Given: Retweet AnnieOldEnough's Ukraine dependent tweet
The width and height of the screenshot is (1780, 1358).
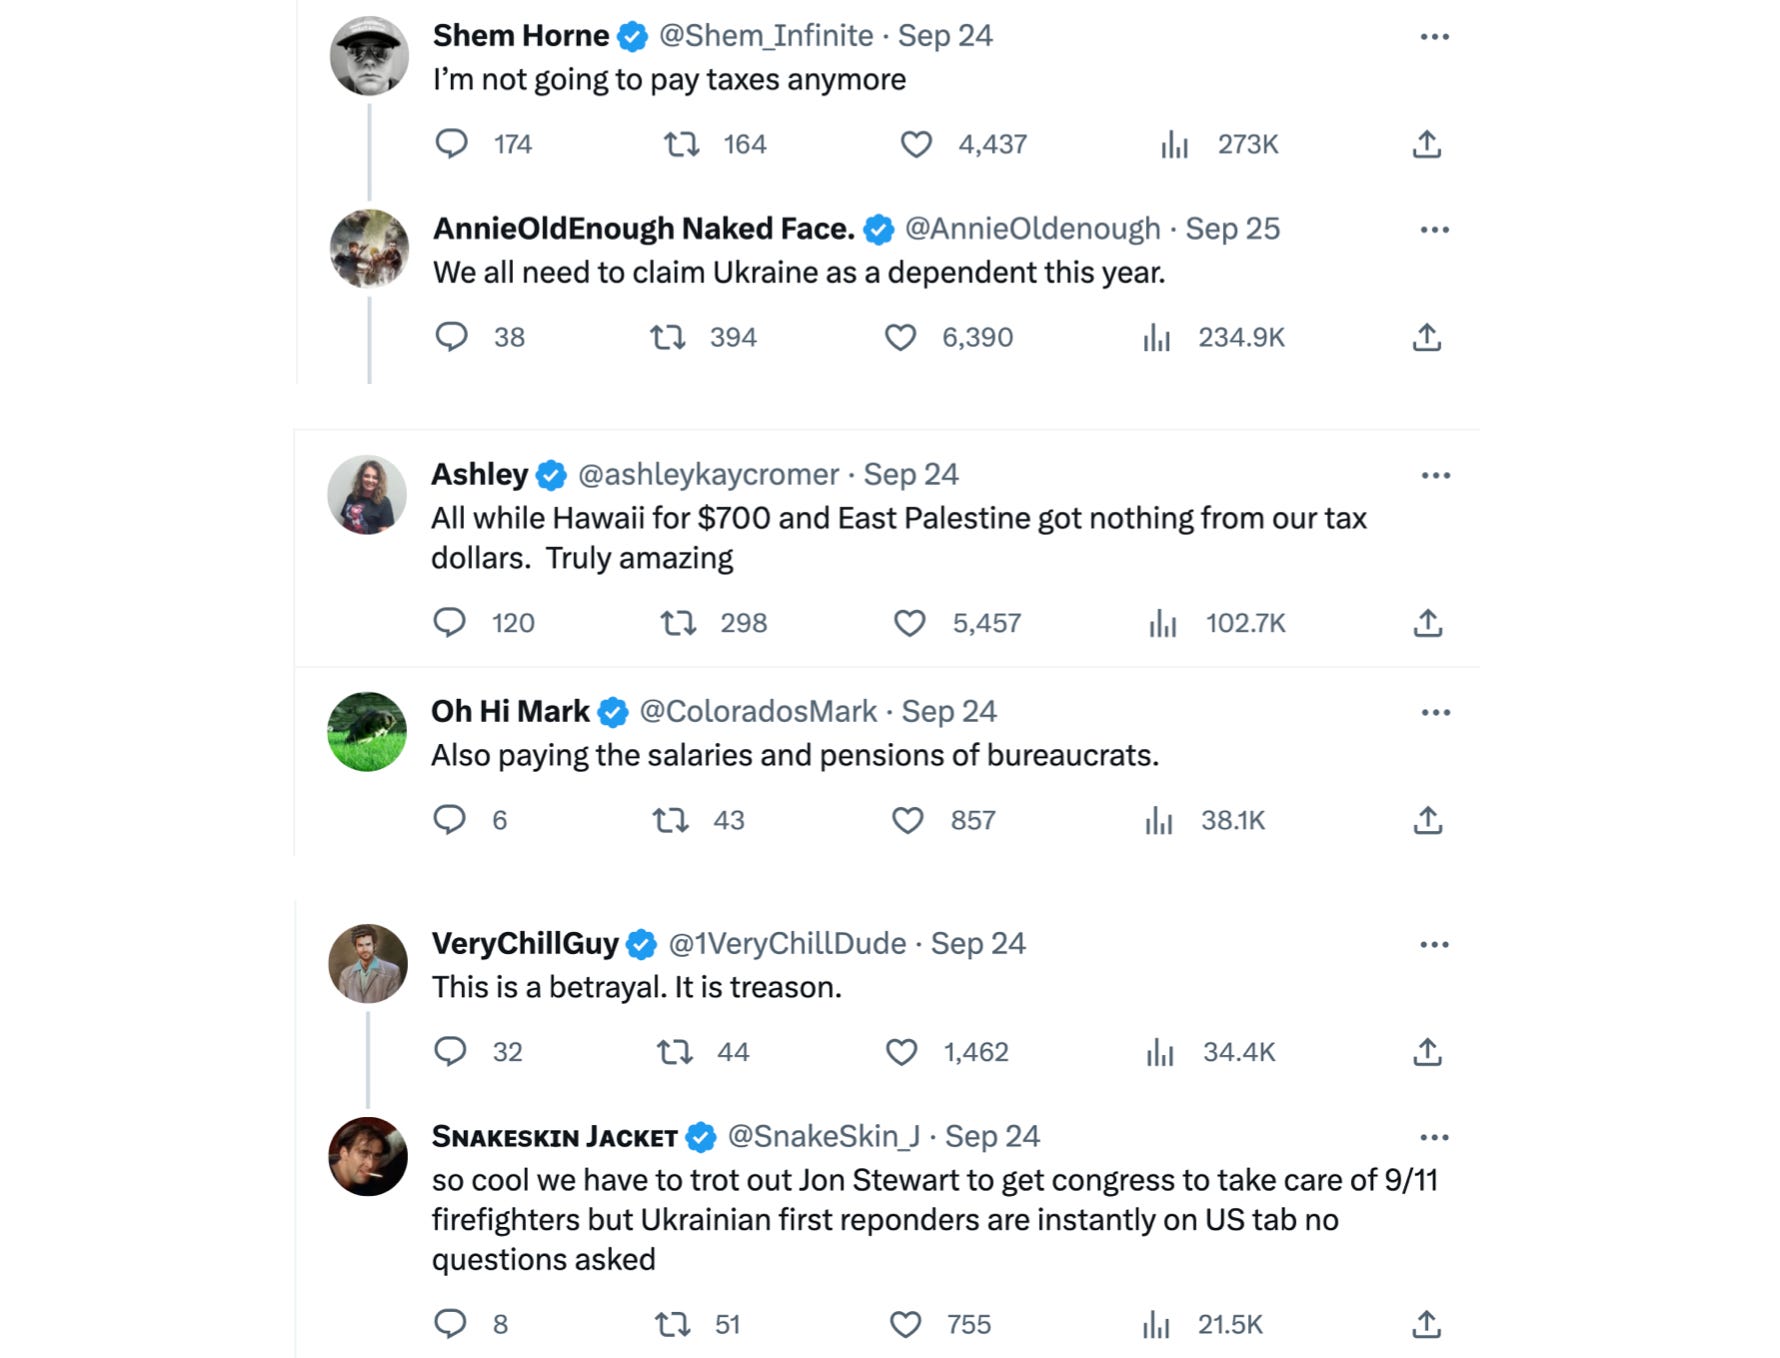Looking at the screenshot, I should (x=668, y=338).
